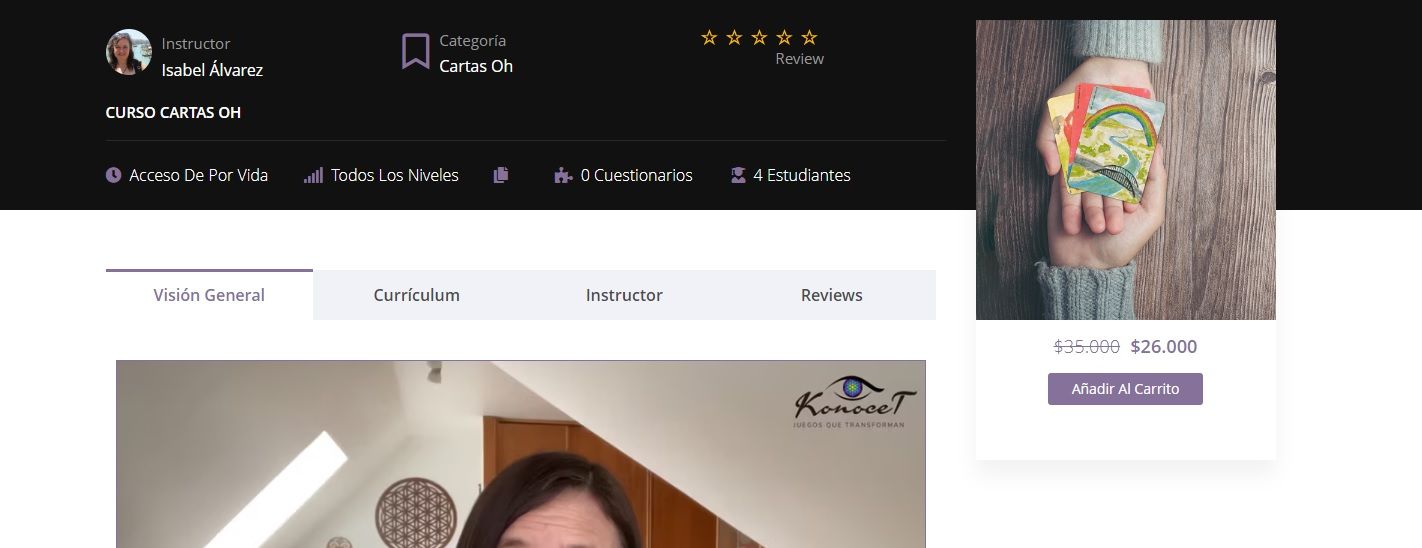Open the Cartas Oh category link

476,66
